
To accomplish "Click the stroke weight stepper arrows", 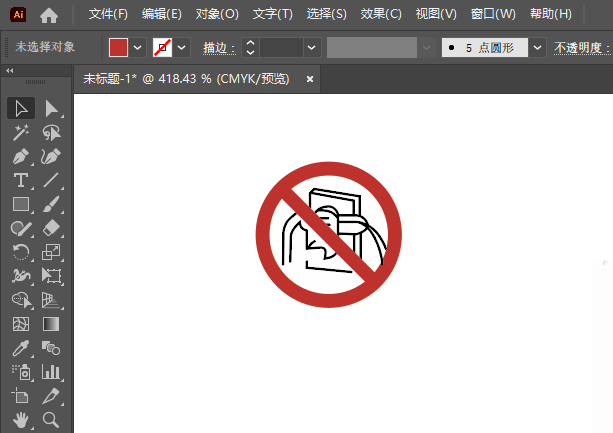I will coord(251,48).
